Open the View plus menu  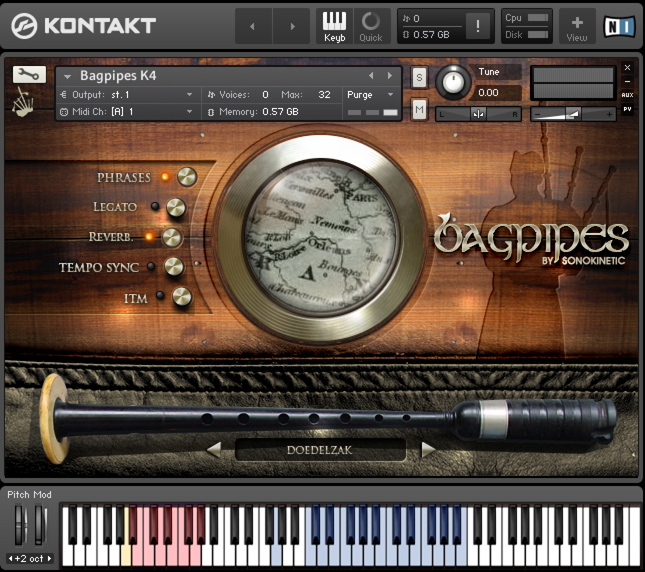point(577,26)
